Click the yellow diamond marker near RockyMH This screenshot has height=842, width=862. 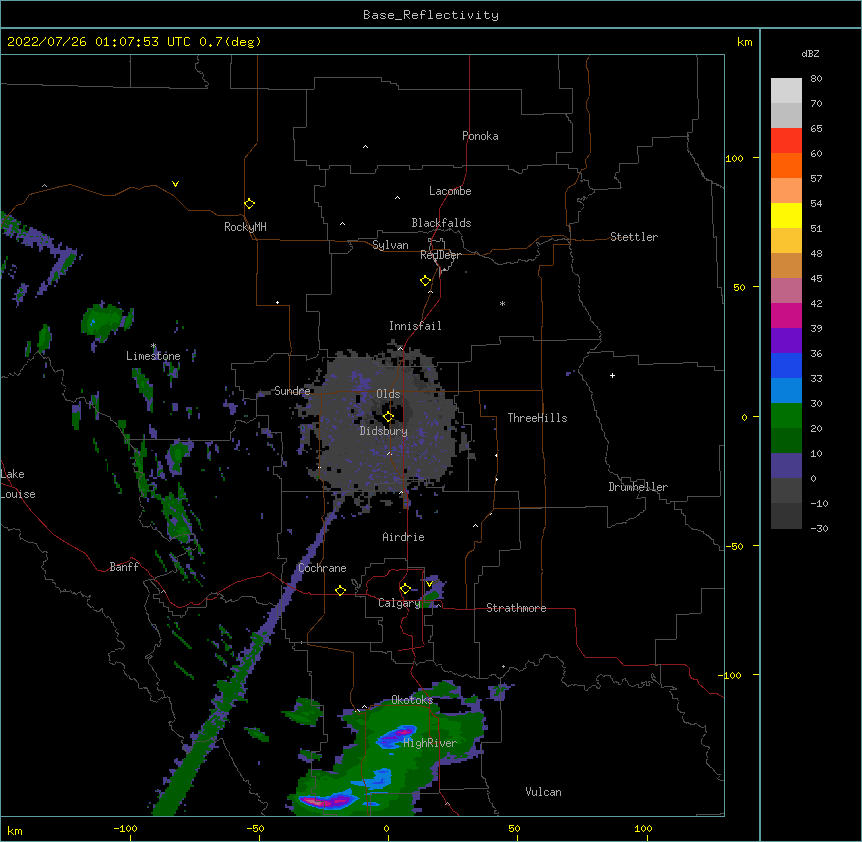point(250,204)
